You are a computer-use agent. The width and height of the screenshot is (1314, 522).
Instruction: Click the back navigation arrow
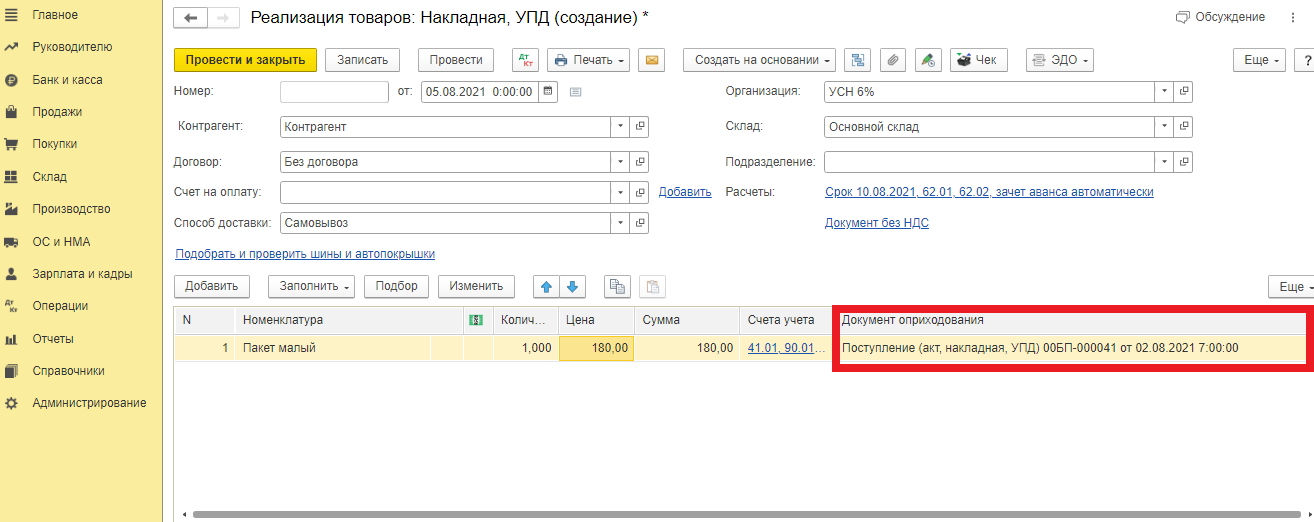tap(191, 18)
